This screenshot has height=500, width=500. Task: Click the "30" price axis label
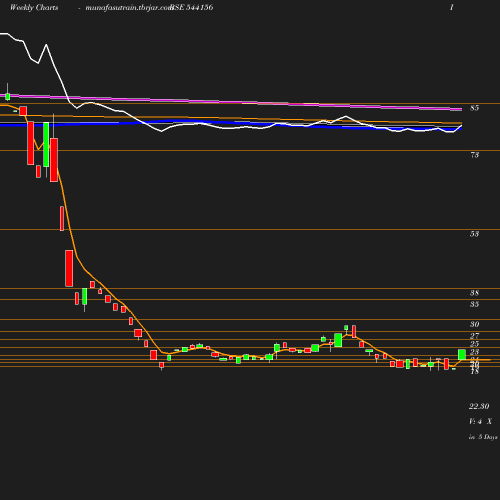pos(474,324)
